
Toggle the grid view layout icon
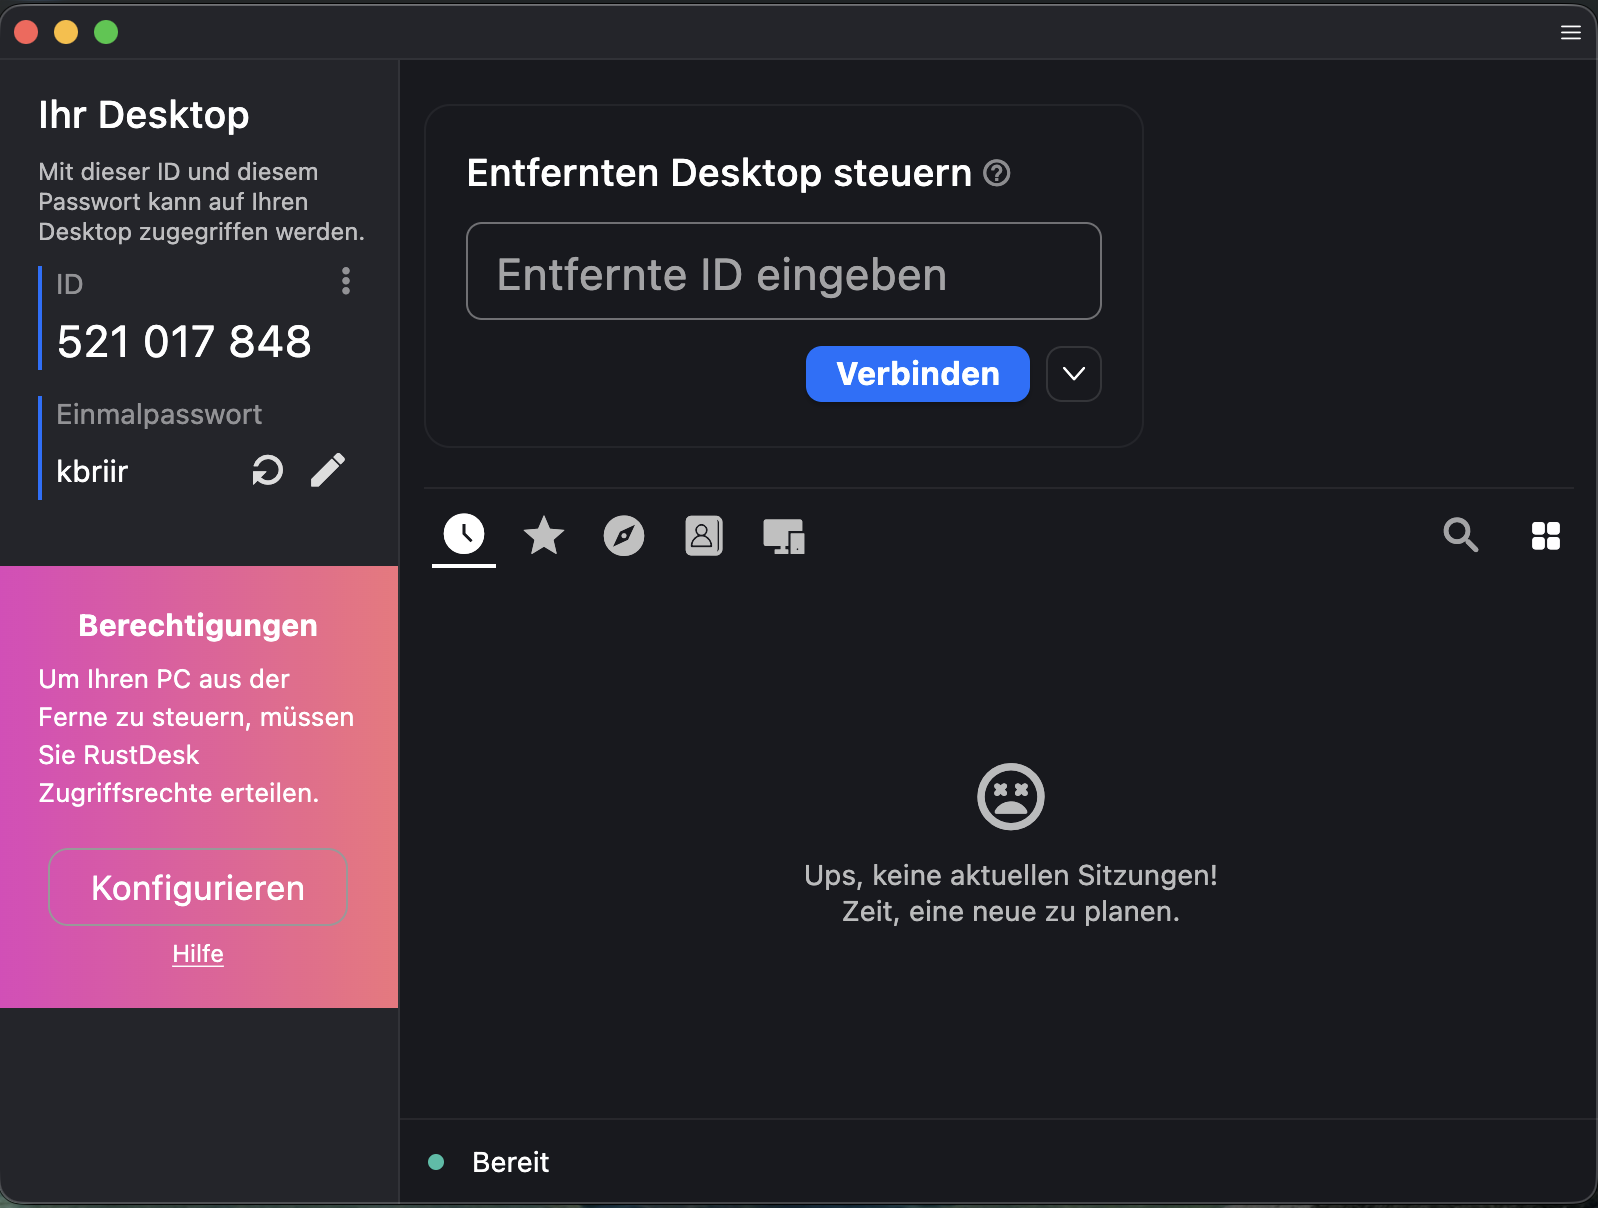click(x=1545, y=536)
